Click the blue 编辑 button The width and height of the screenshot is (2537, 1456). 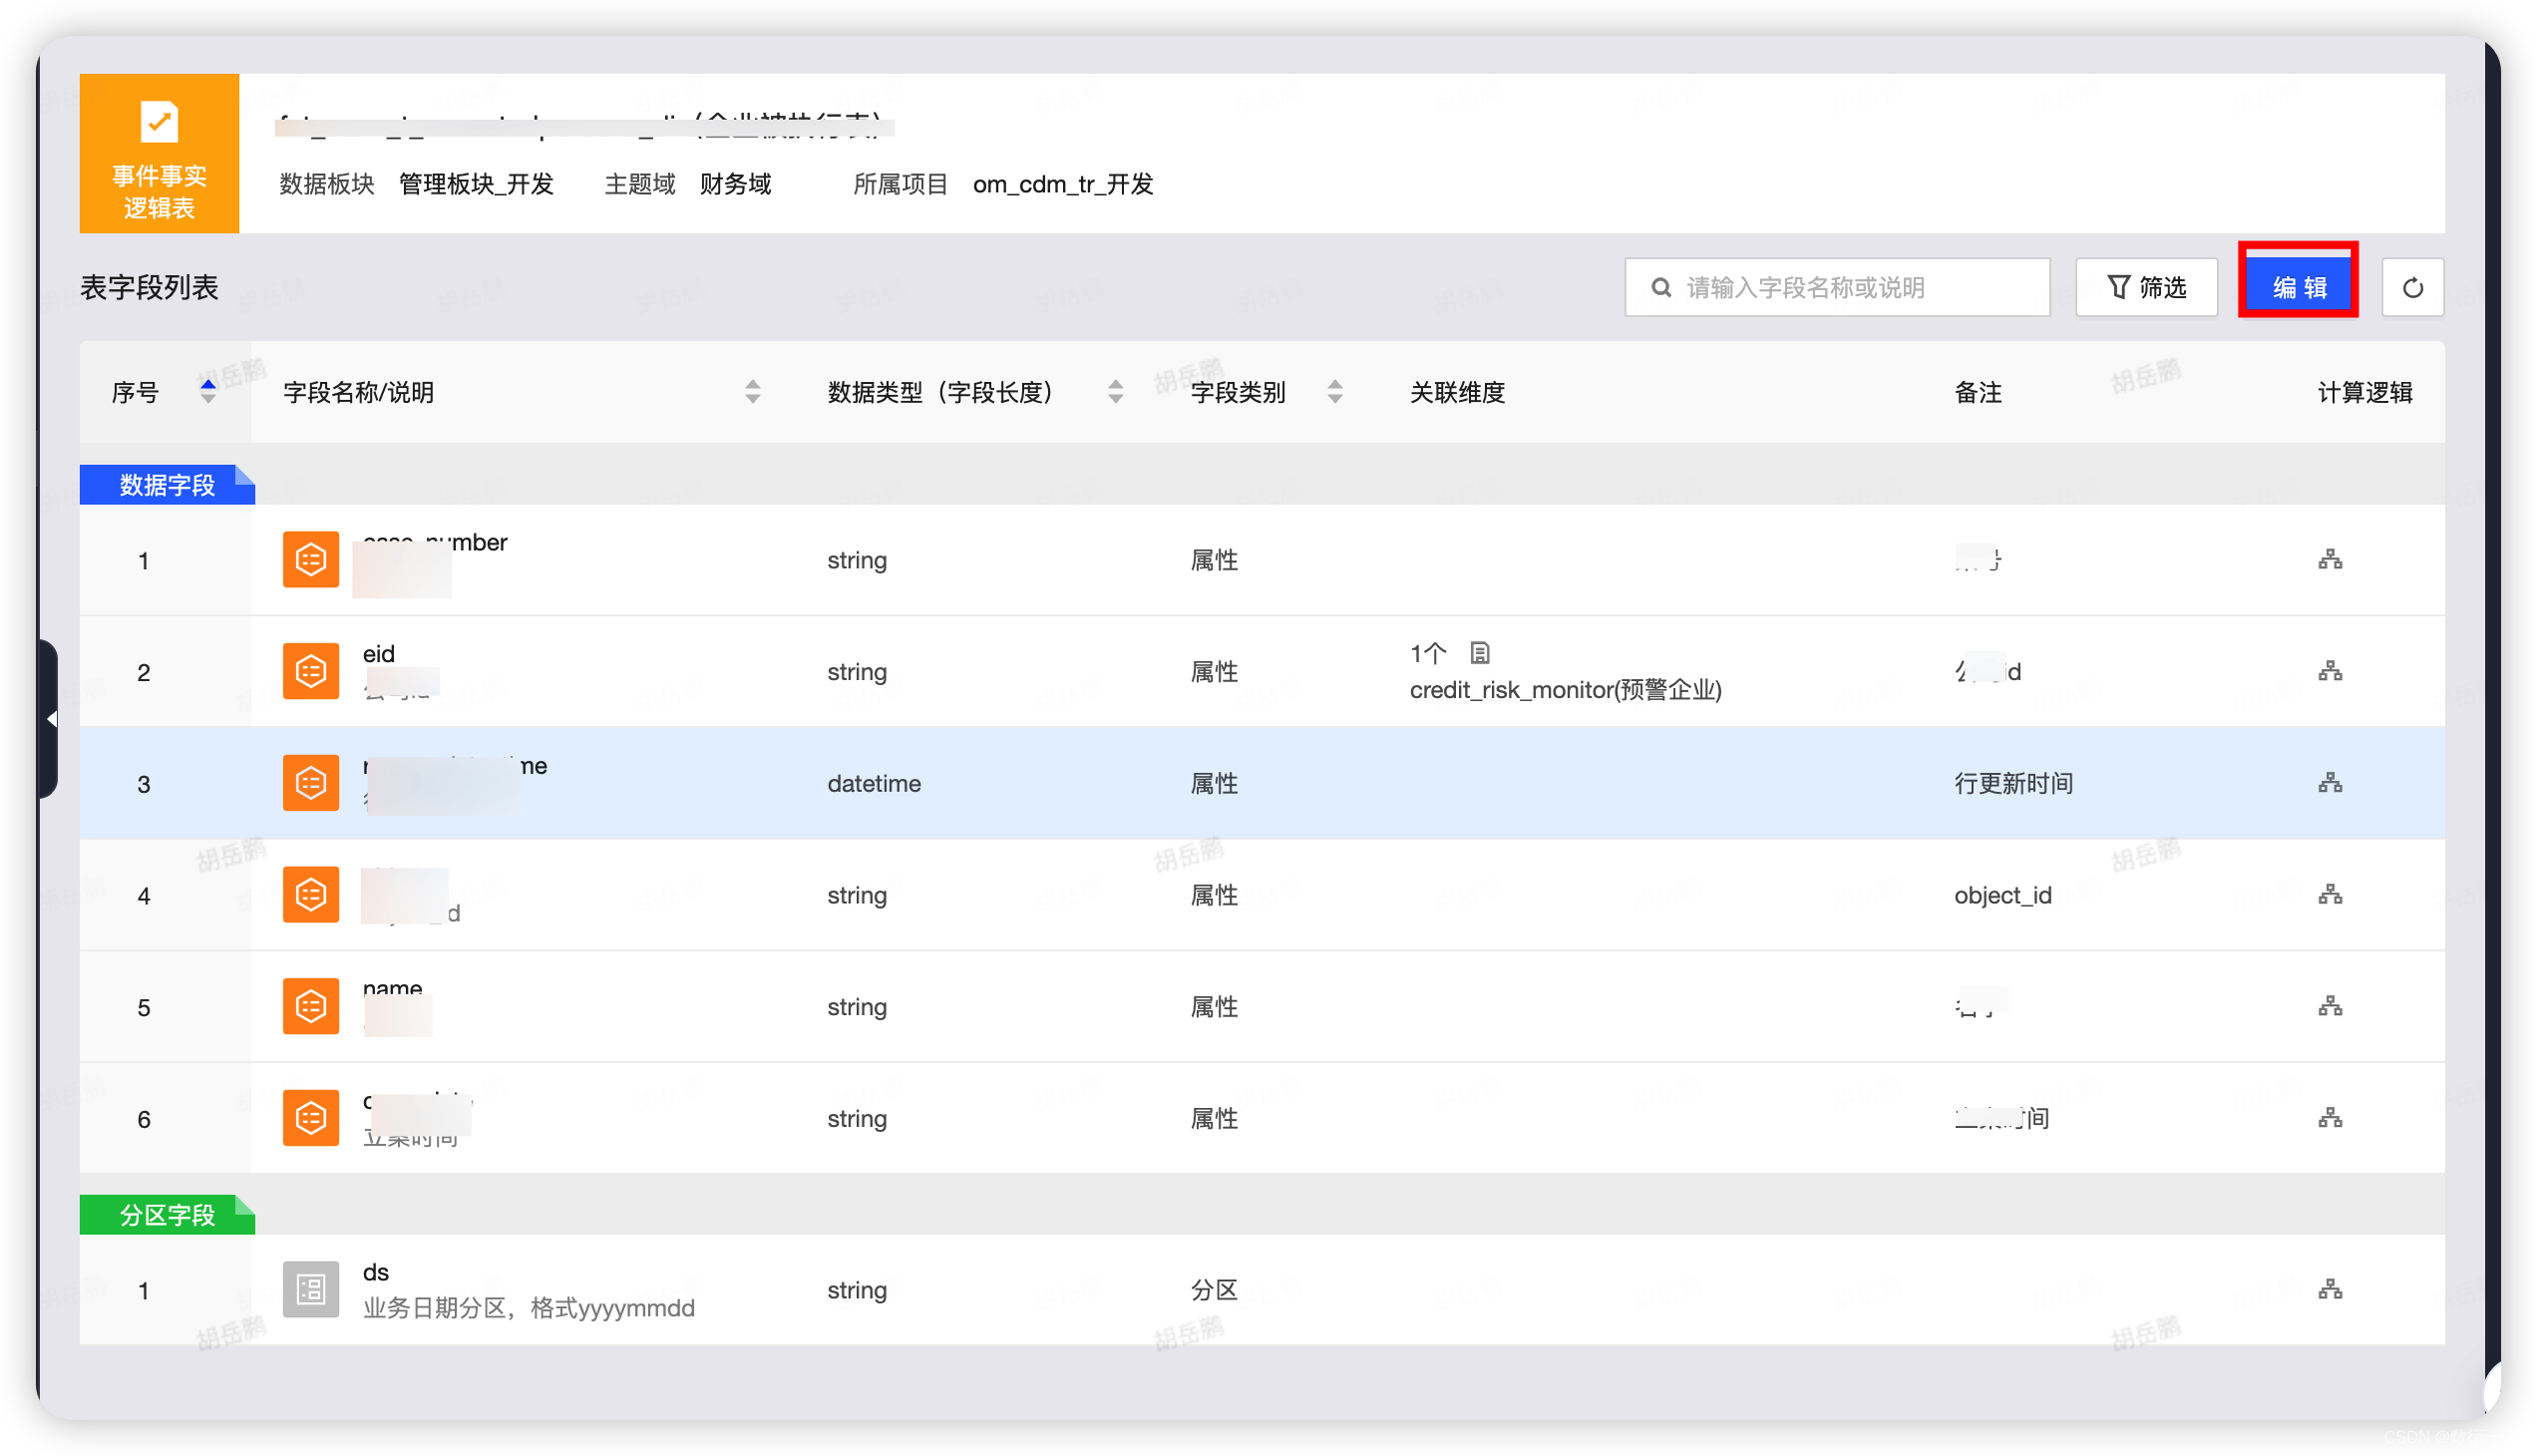[x=2297, y=288]
